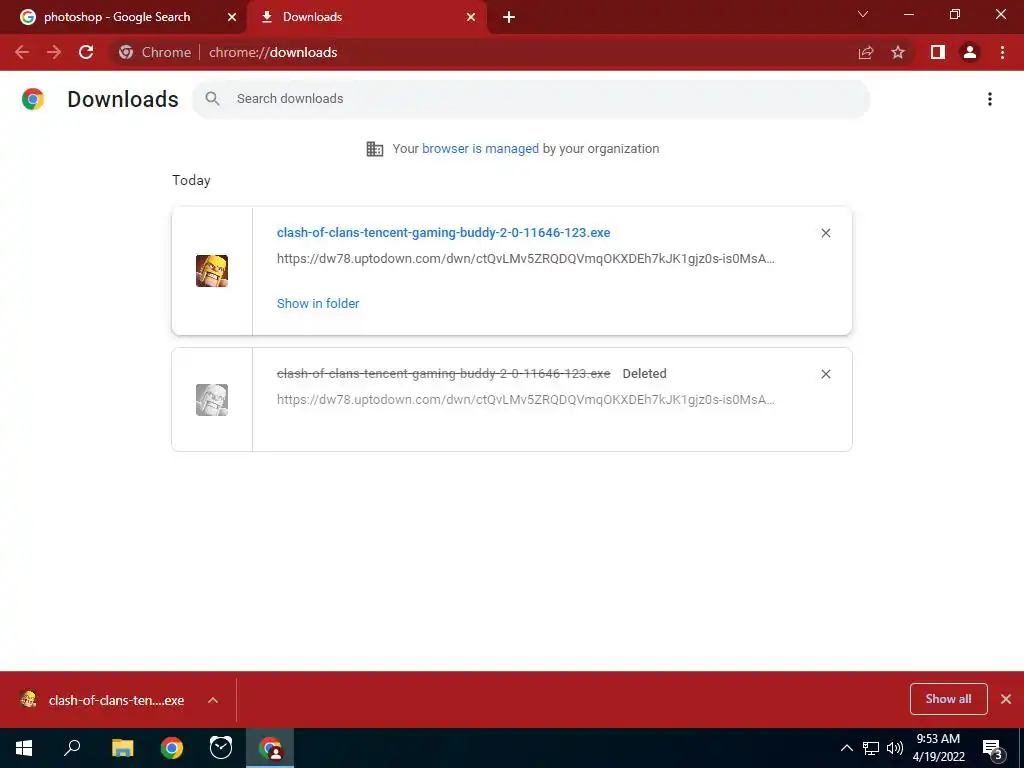Click the struck-through deleted file name

(x=443, y=374)
